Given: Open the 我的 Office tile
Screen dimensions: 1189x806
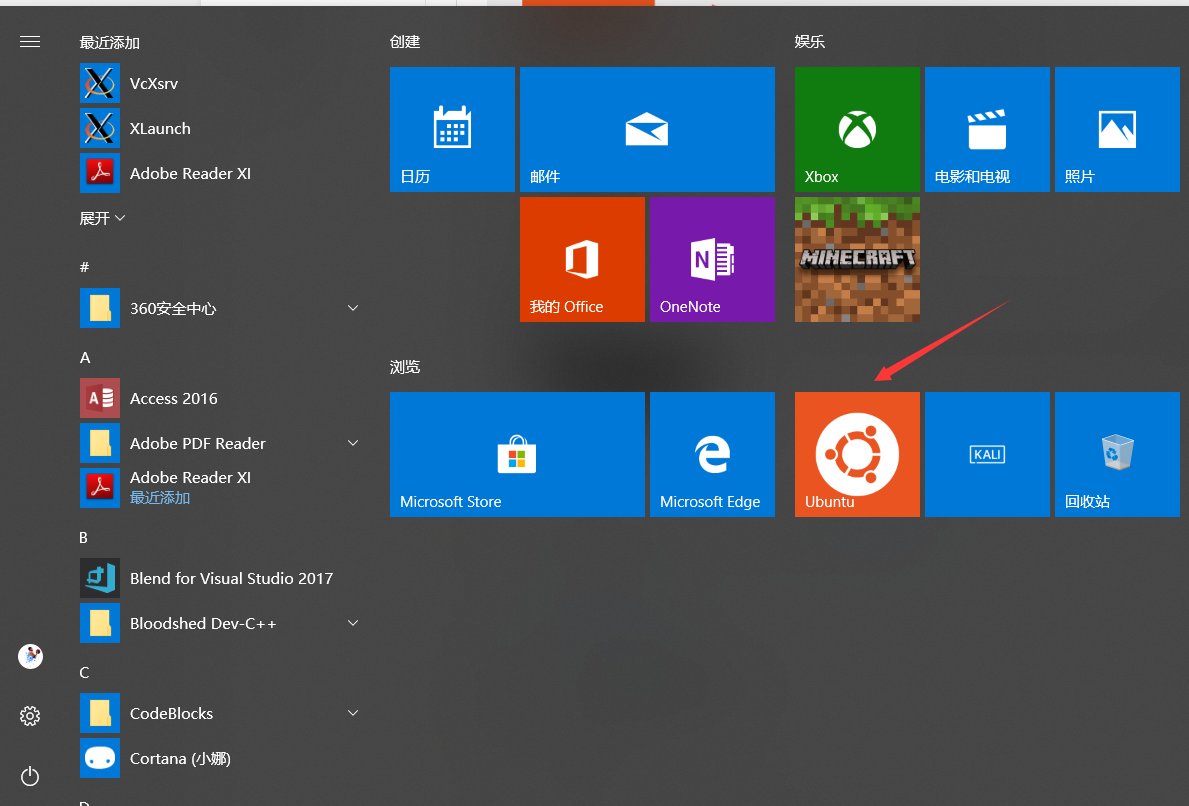Looking at the screenshot, I should pyautogui.click(x=582, y=259).
